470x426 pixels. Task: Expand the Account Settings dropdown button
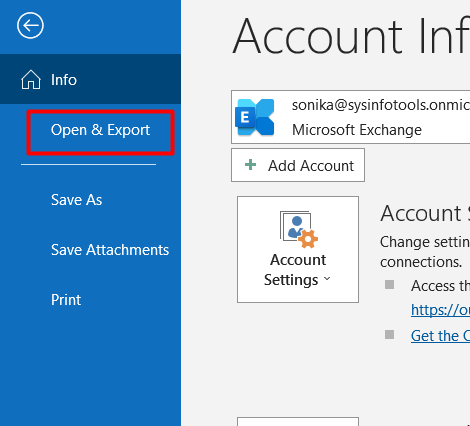[x=298, y=249]
